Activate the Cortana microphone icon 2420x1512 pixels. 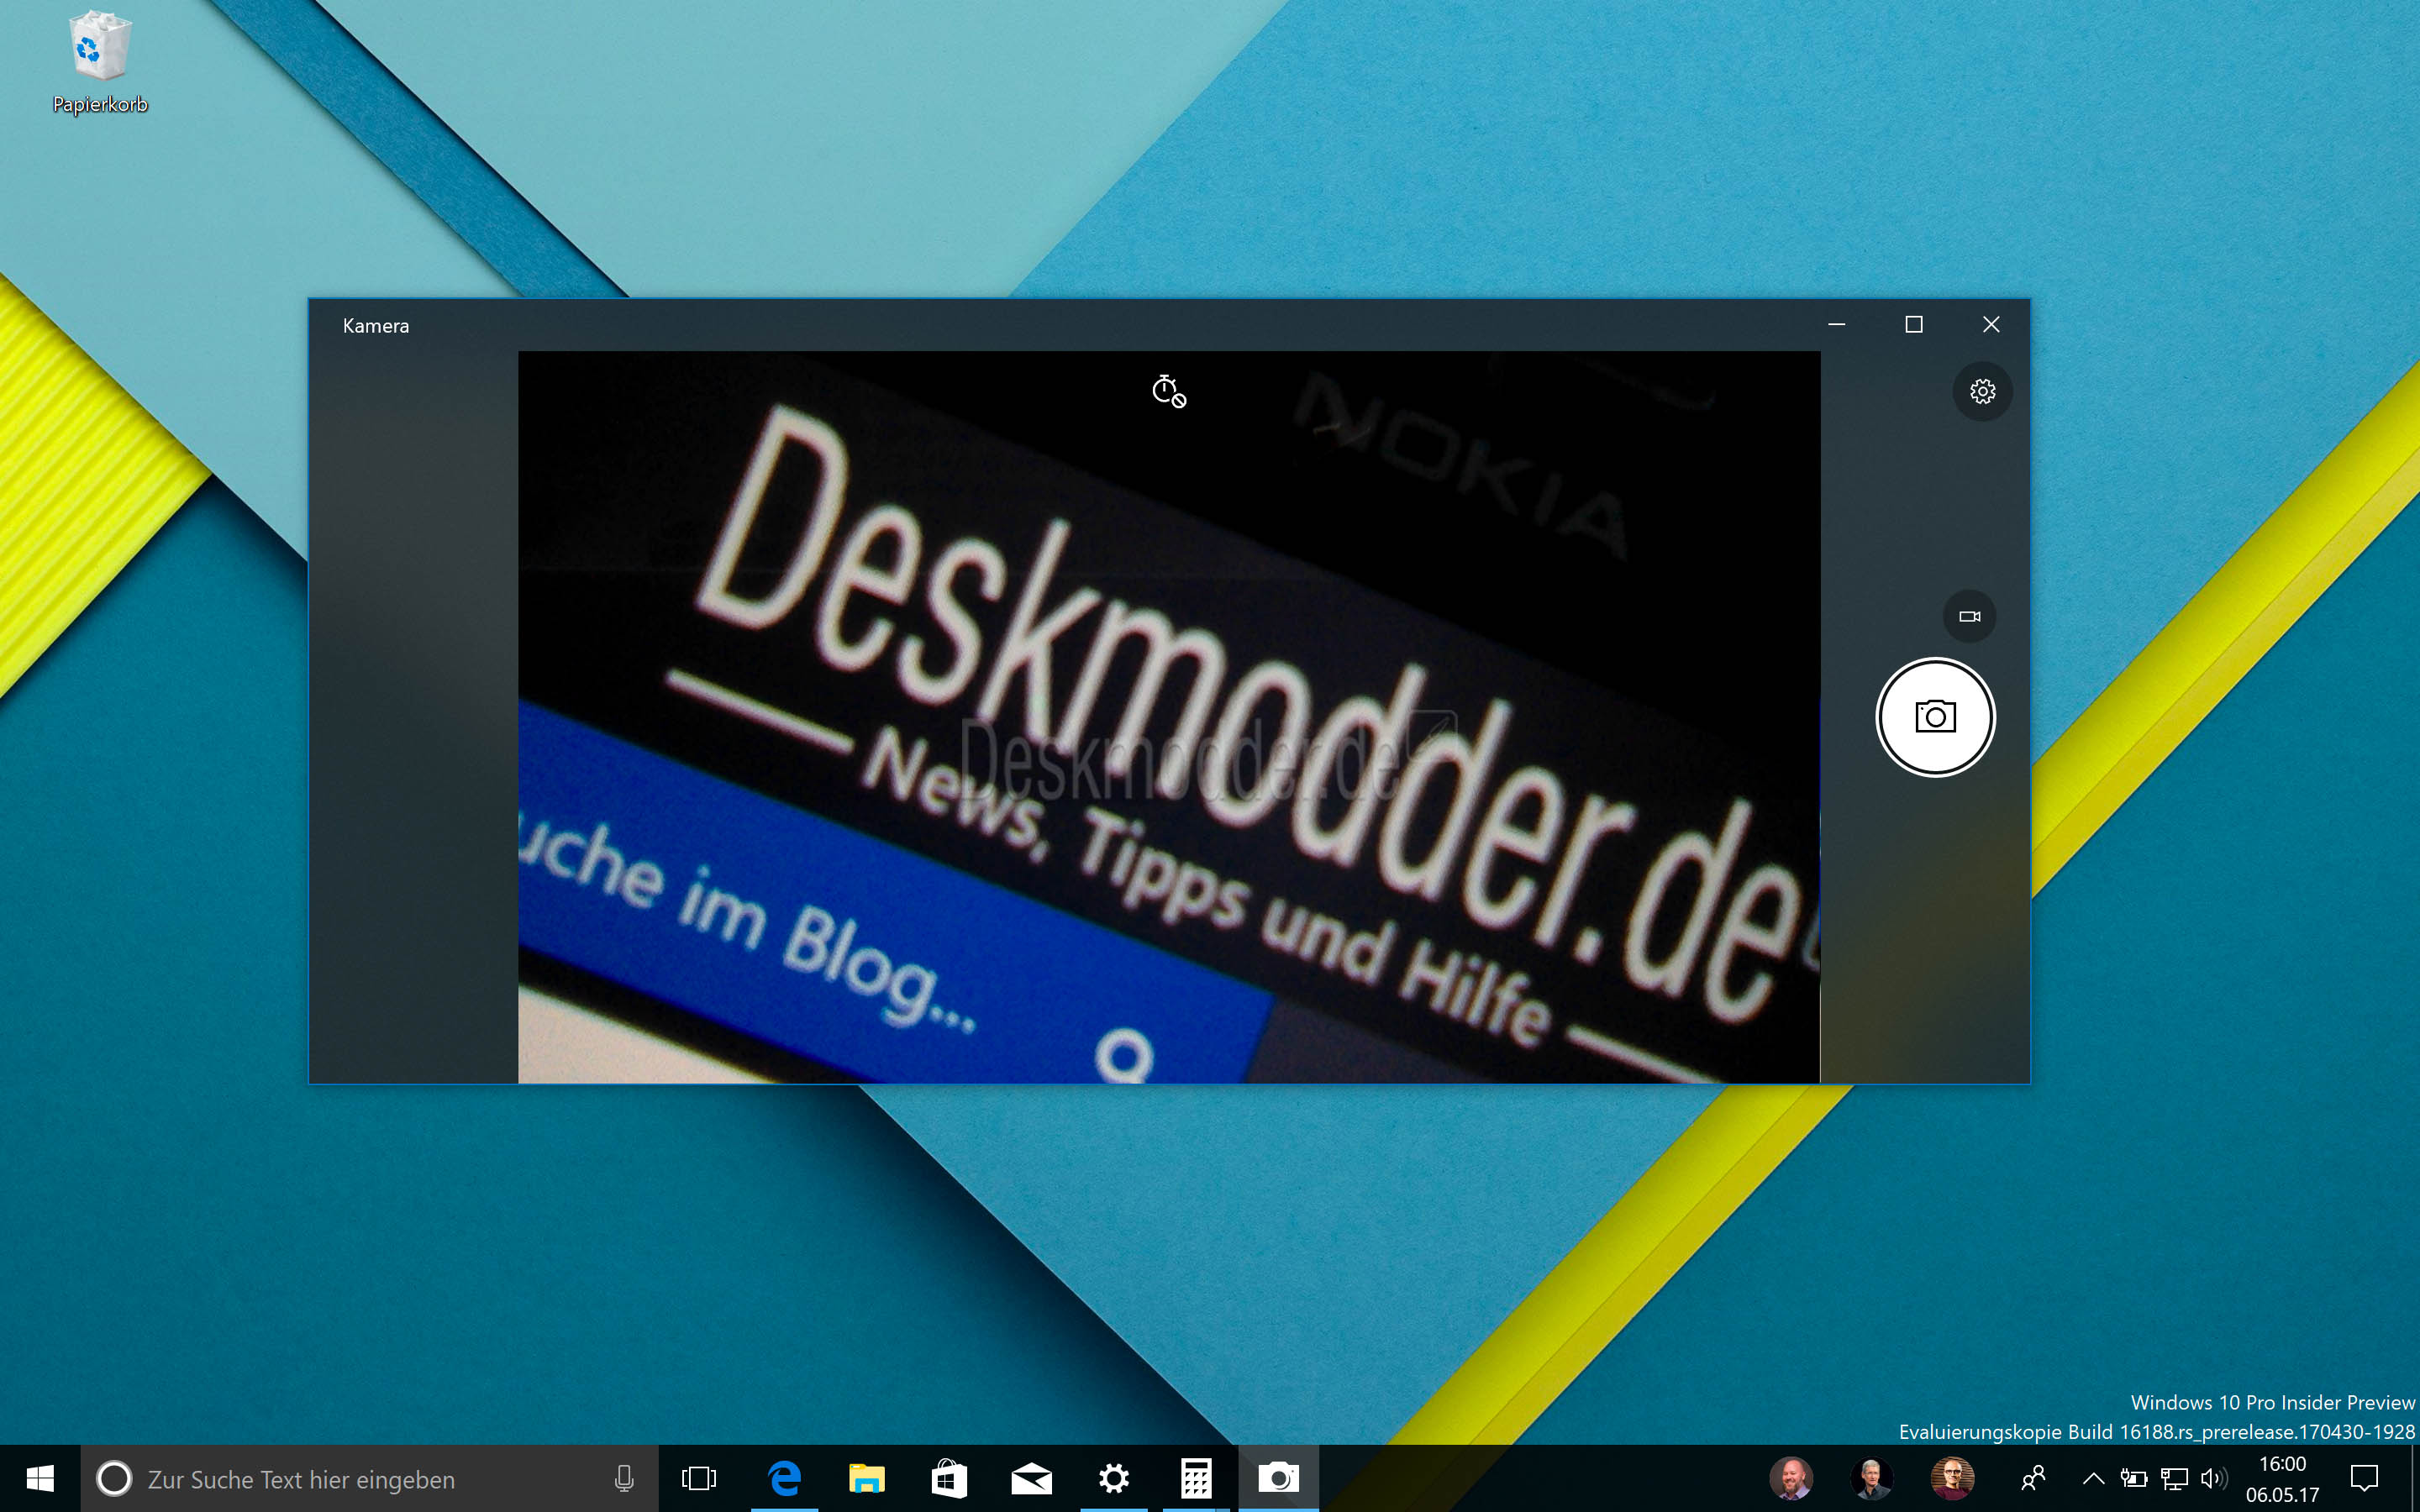(624, 1478)
